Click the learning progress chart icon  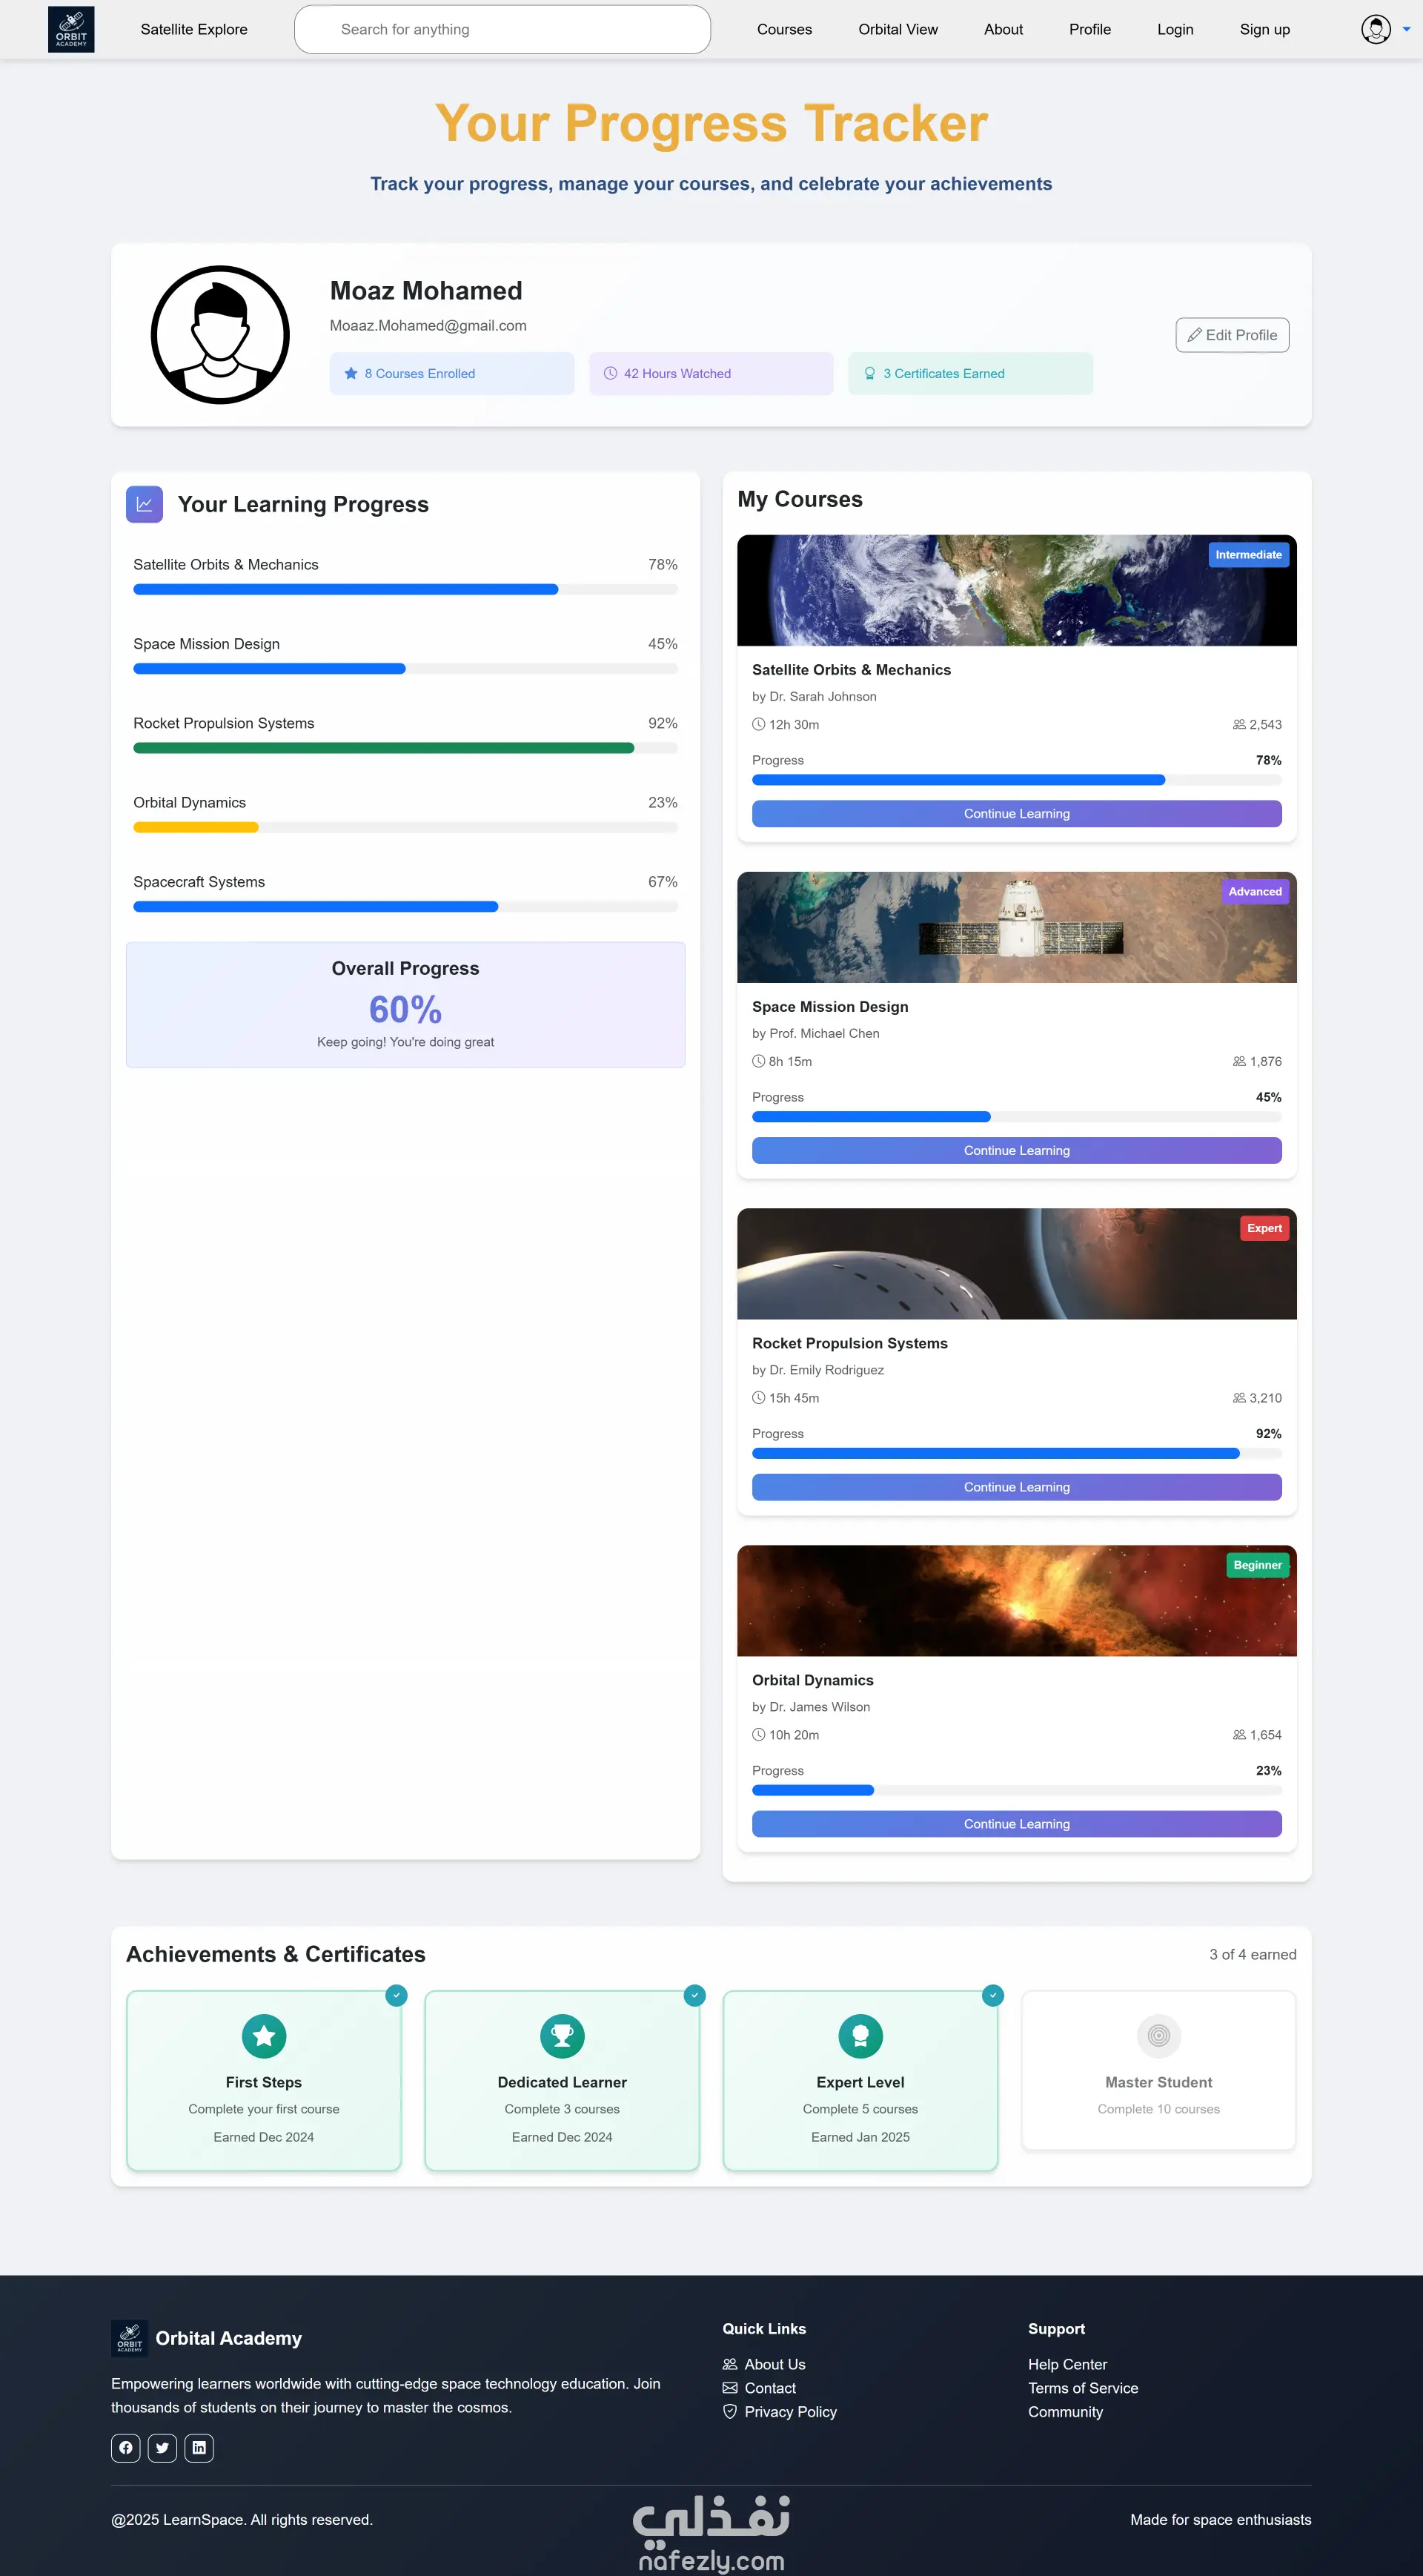click(144, 504)
